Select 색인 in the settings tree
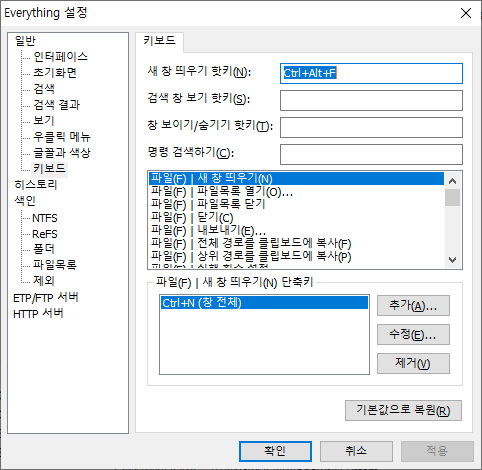The image size is (482, 470). 25,200
